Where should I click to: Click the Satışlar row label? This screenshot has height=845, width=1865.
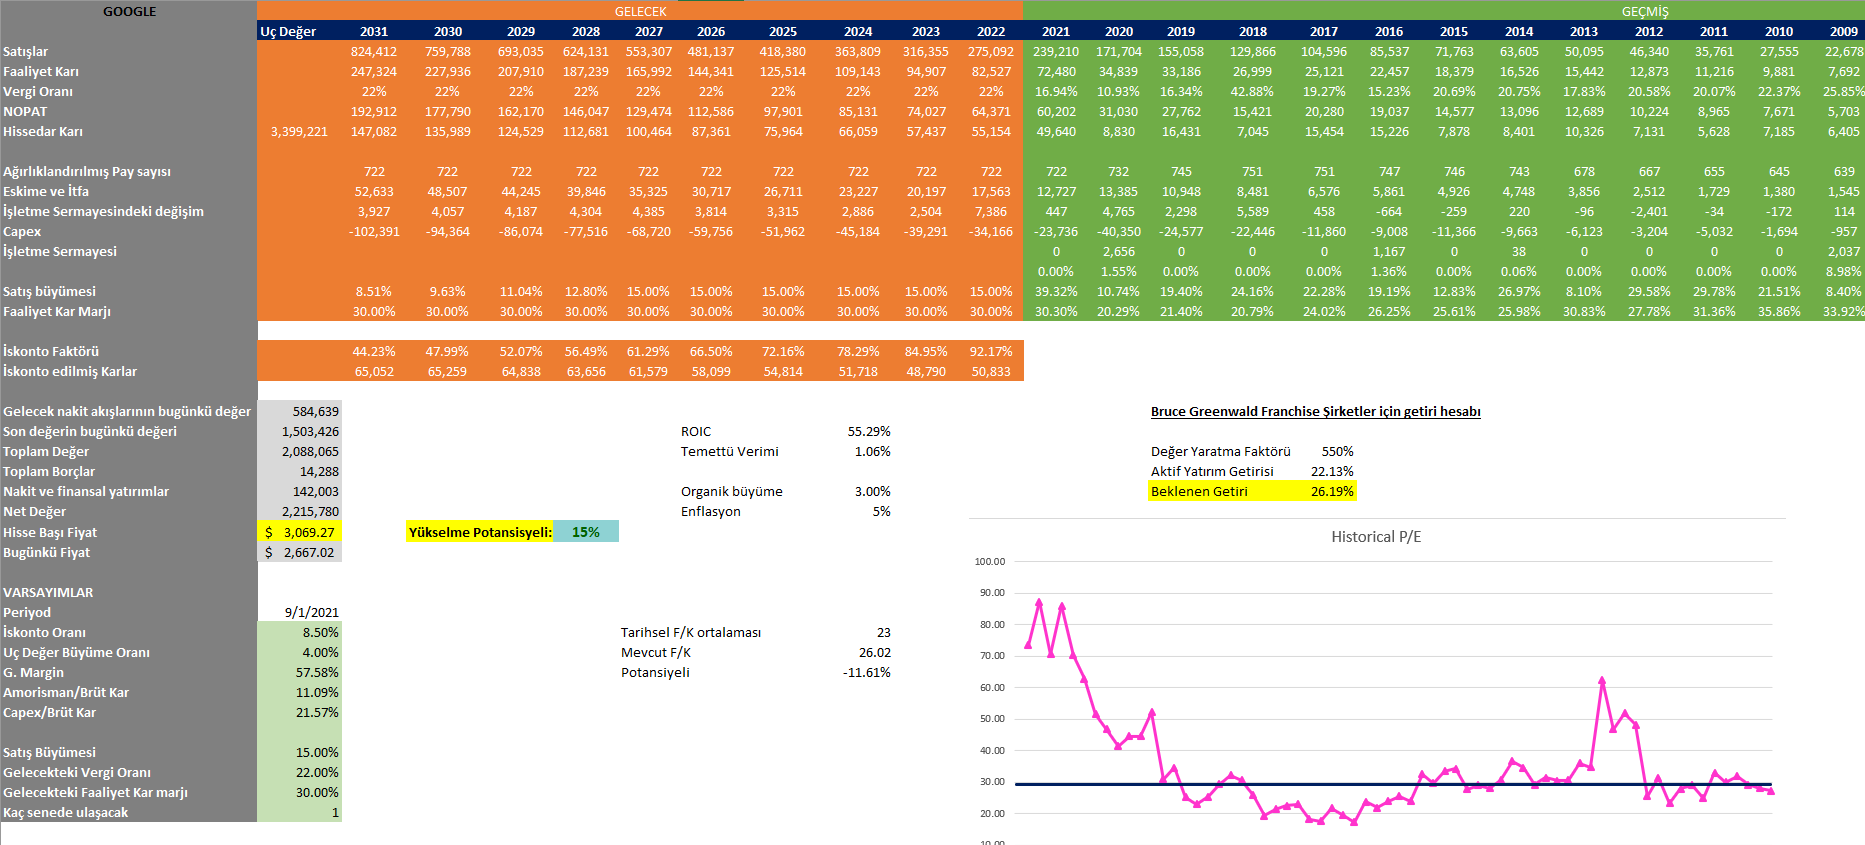coord(26,51)
